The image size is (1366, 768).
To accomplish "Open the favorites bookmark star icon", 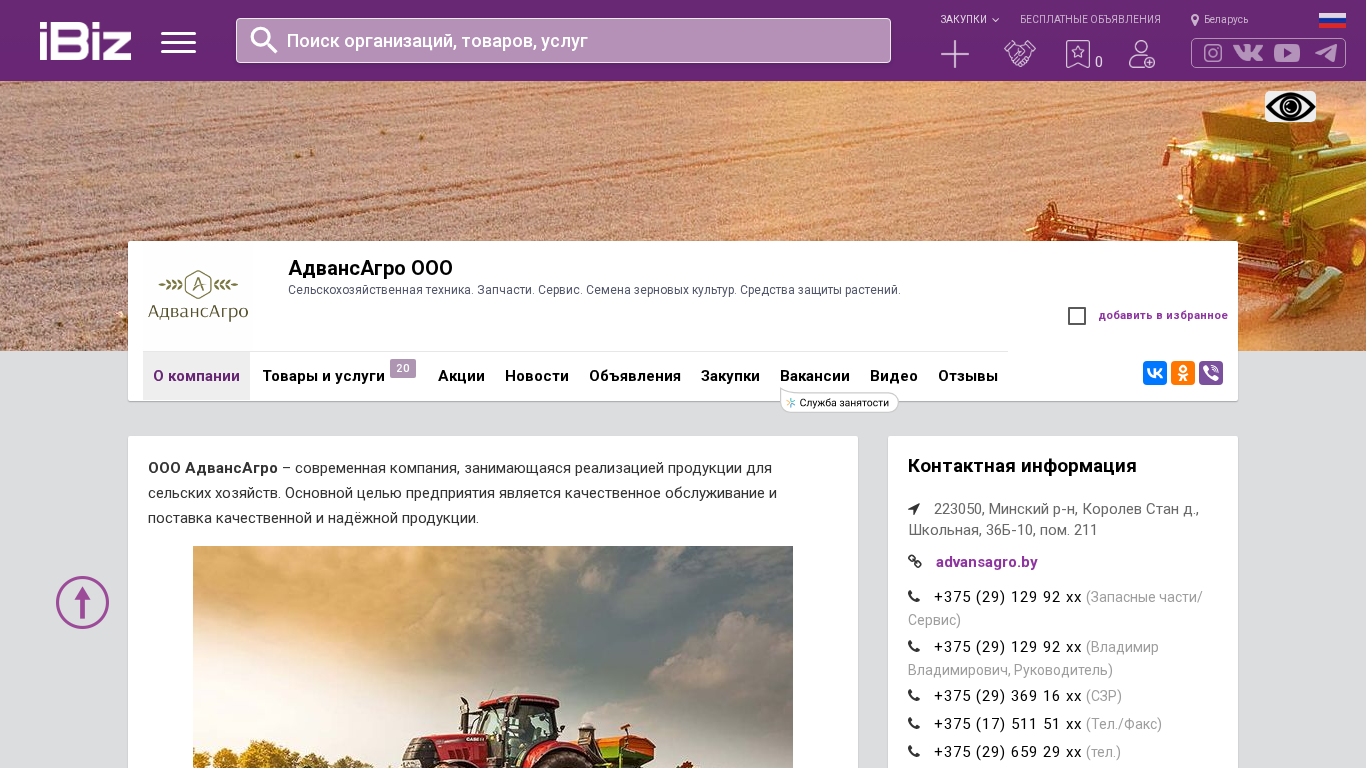I will (1077, 54).
